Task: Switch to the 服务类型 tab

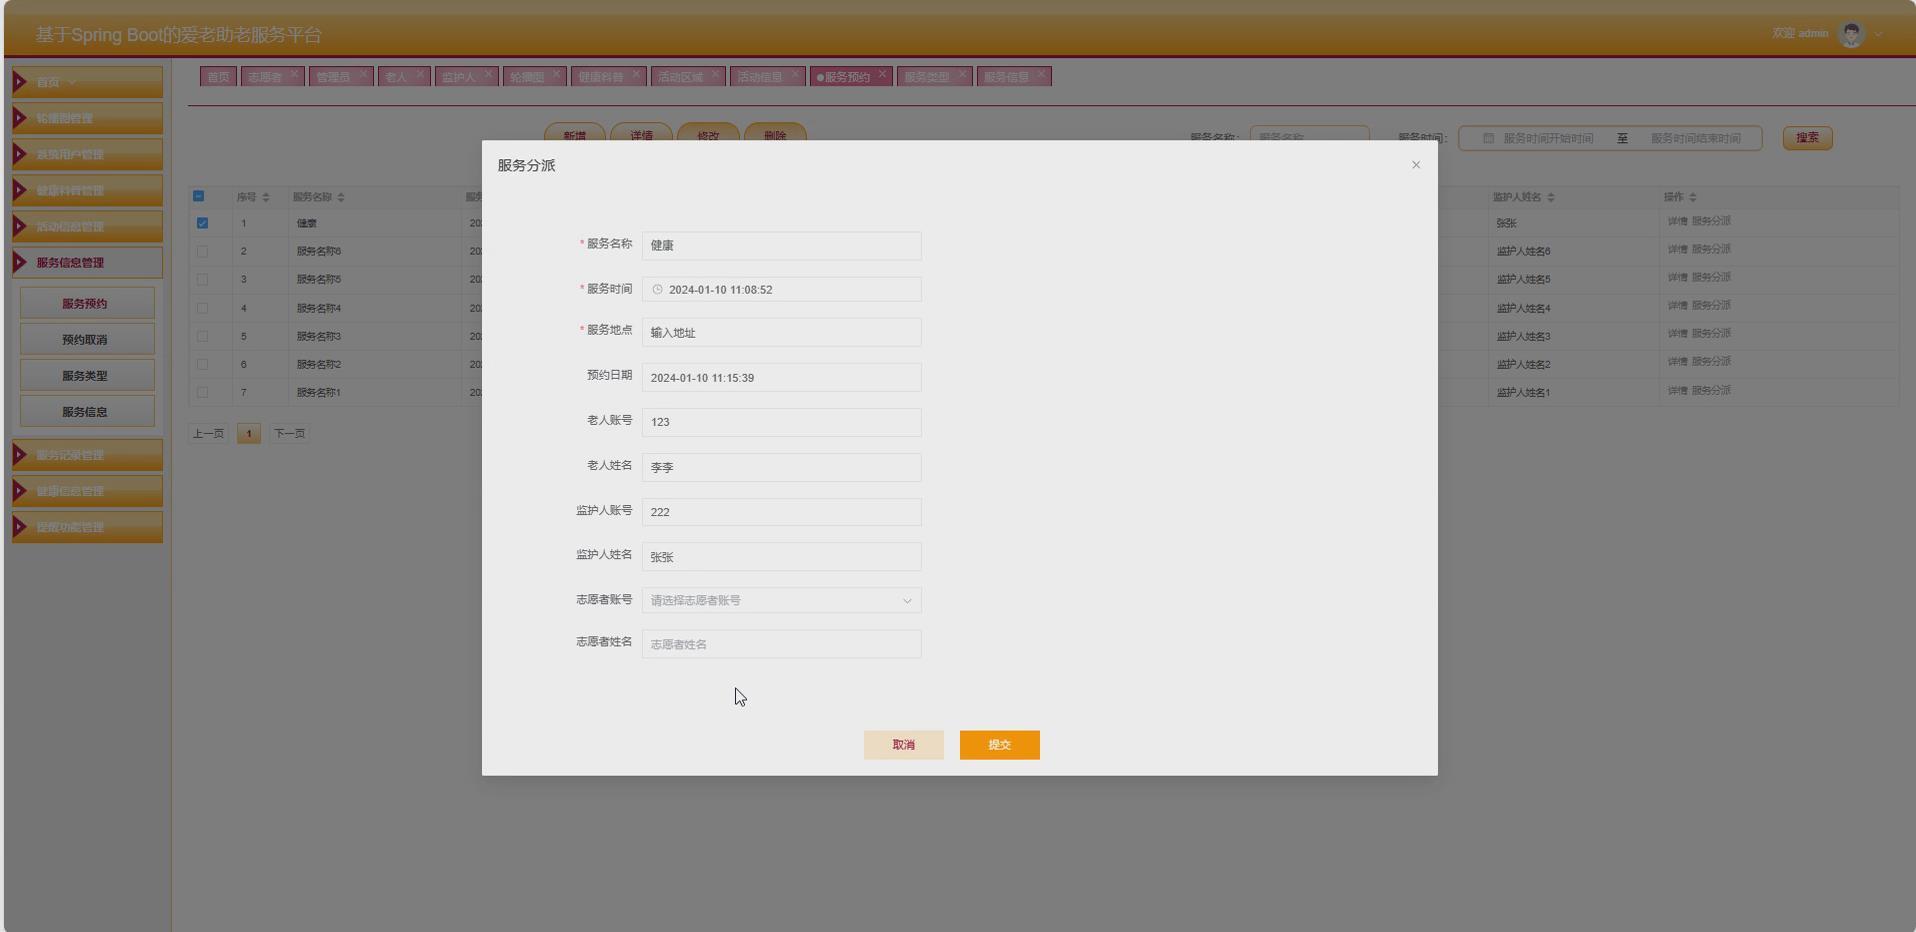Action: tap(927, 75)
